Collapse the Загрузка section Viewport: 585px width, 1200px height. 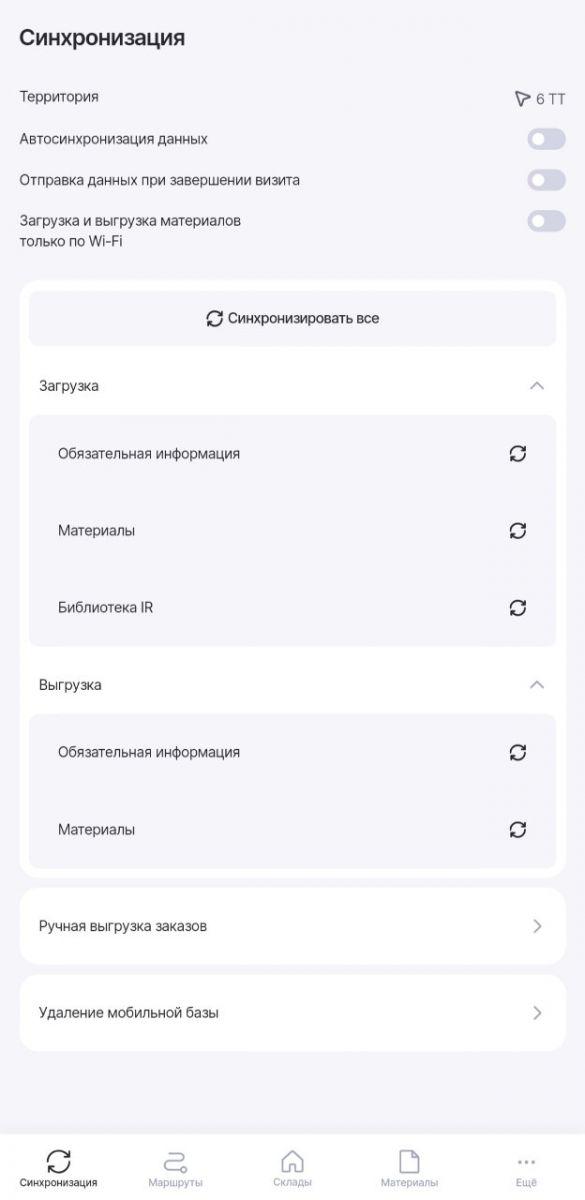(536, 386)
